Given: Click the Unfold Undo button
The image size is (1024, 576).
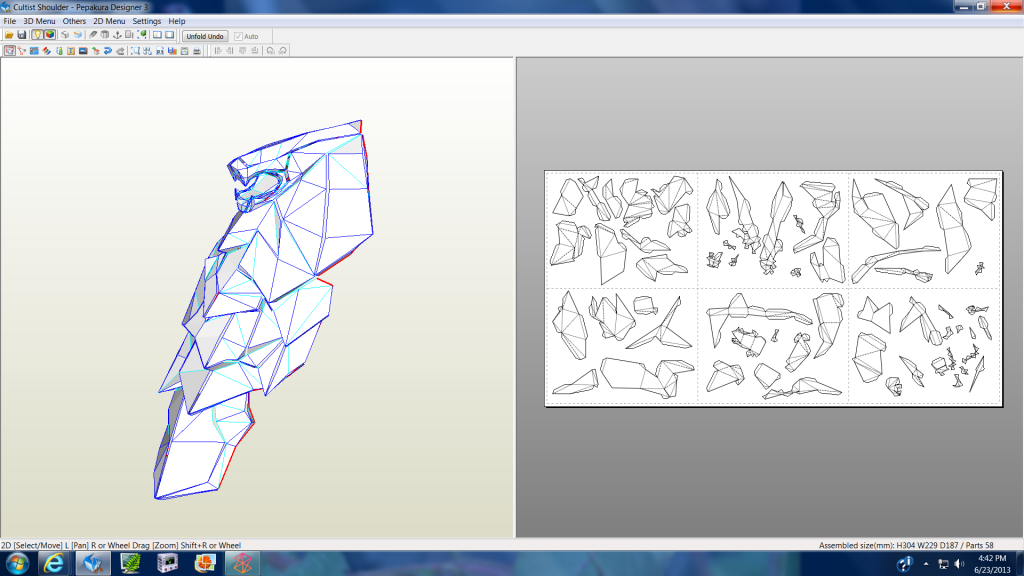Looking at the screenshot, I should coord(205,36).
